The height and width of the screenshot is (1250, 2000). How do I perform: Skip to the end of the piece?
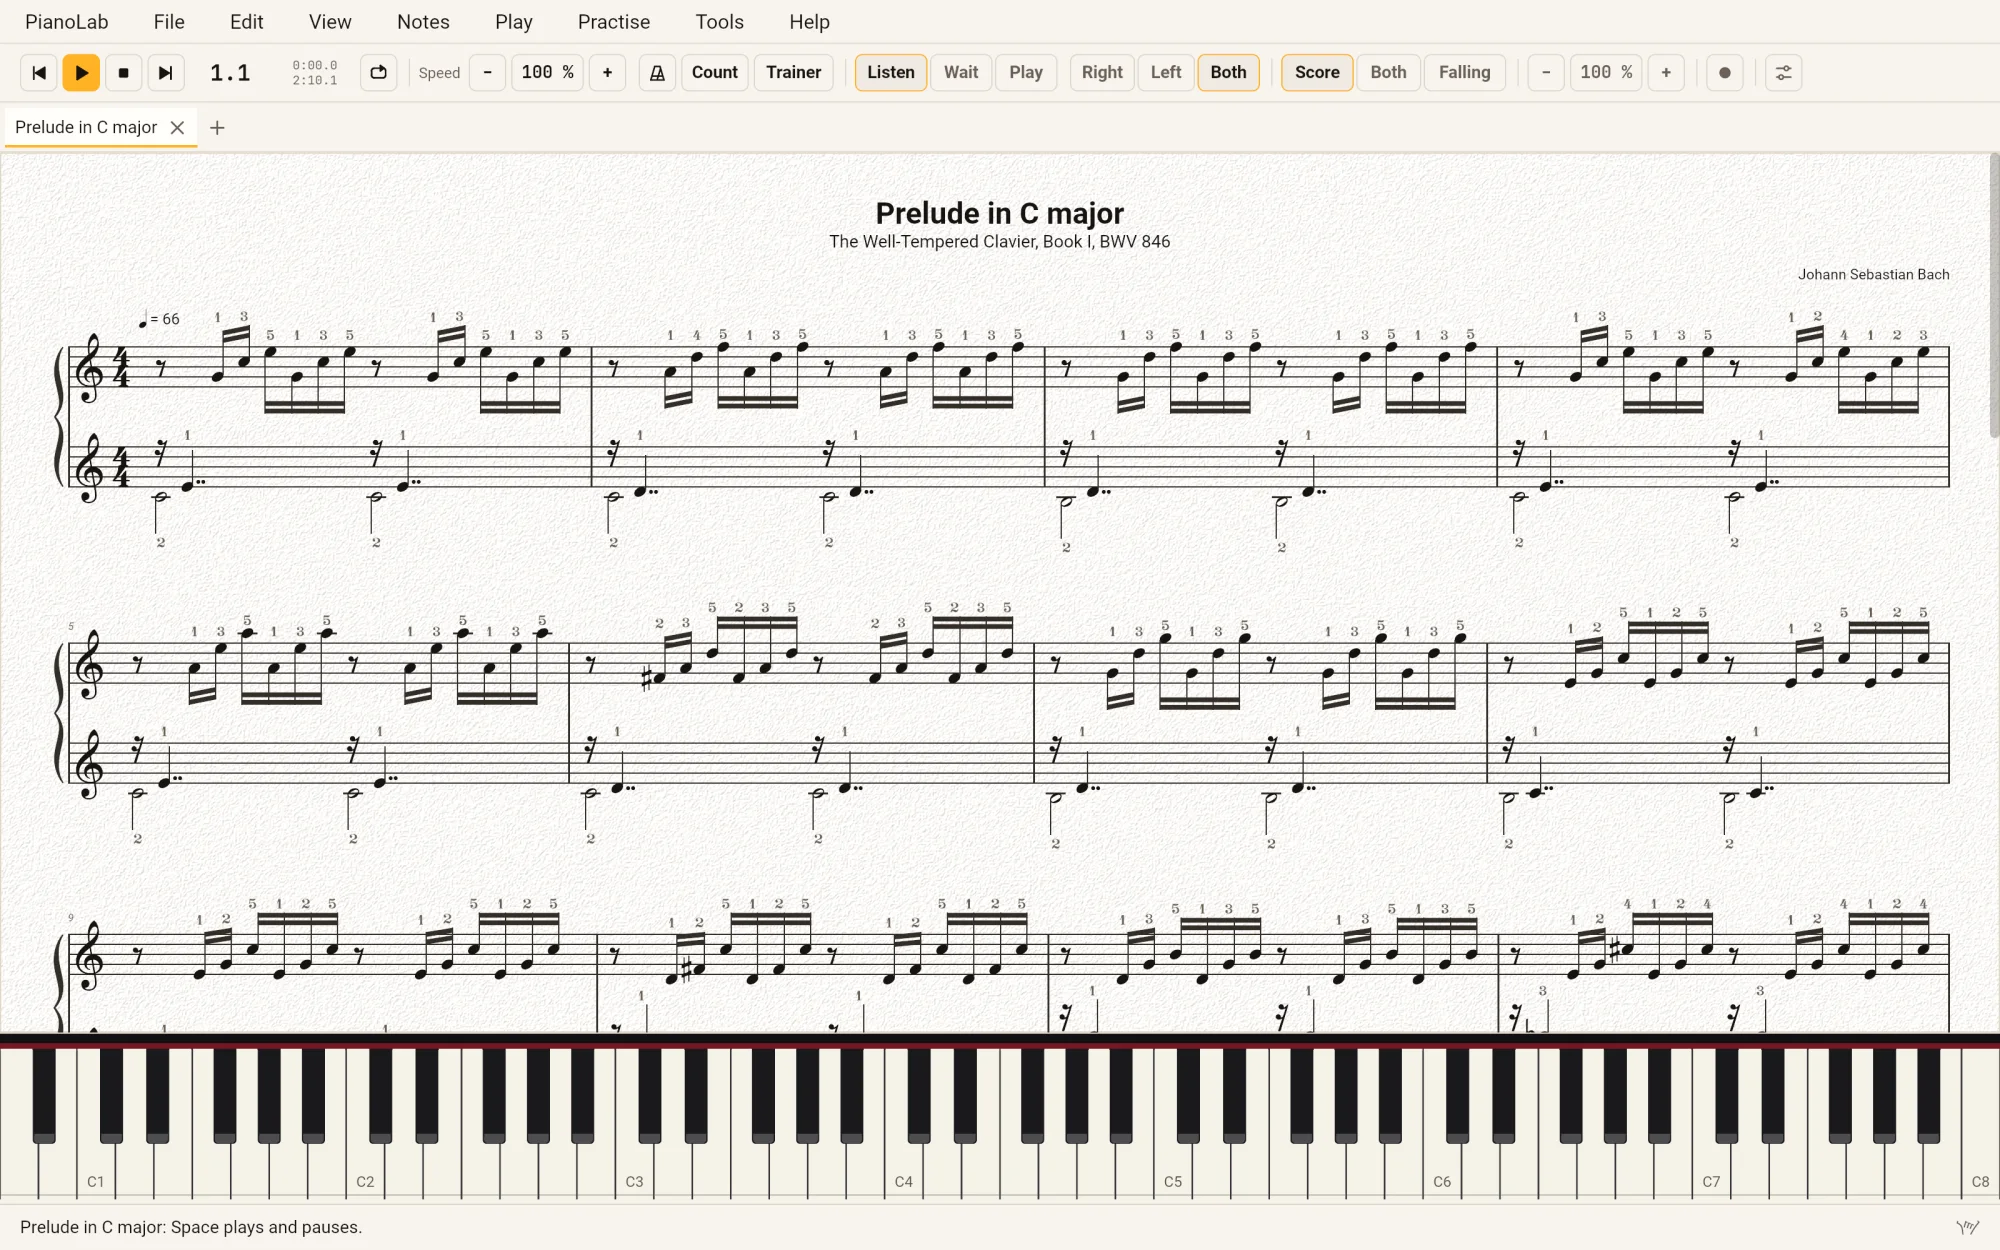point(166,72)
